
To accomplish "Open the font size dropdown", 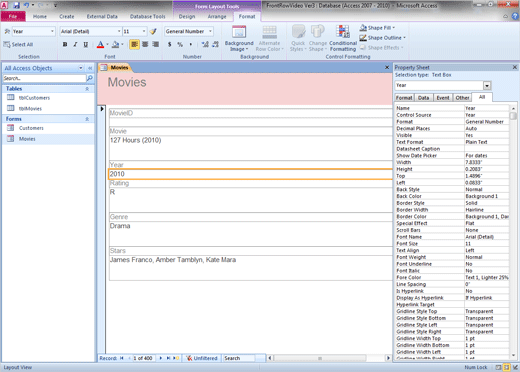I will pyautogui.click(x=144, y=31).
